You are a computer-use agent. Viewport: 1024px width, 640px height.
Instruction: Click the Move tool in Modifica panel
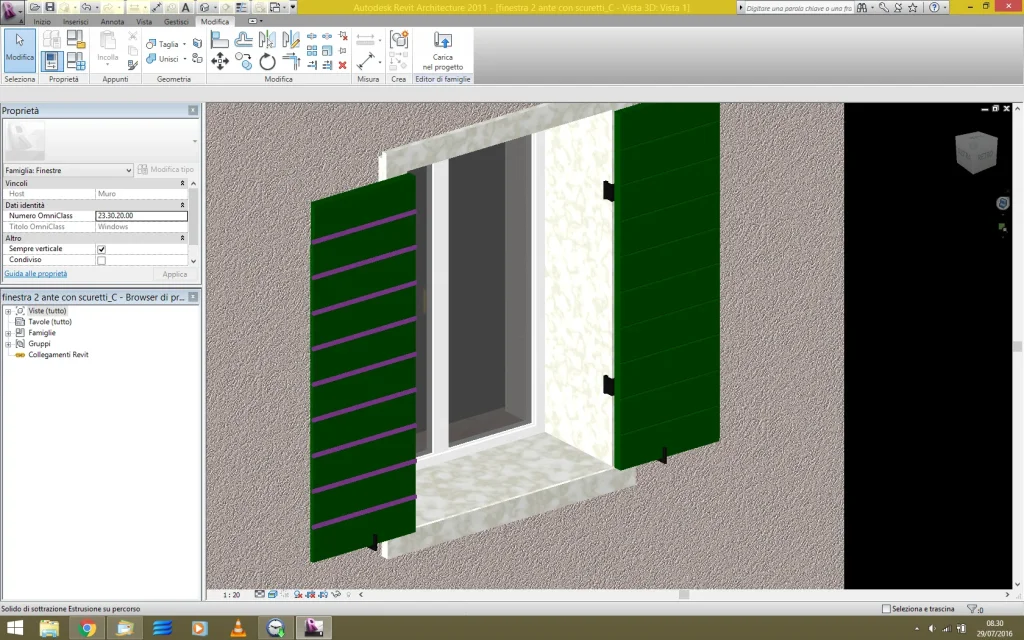pos(220,62)
